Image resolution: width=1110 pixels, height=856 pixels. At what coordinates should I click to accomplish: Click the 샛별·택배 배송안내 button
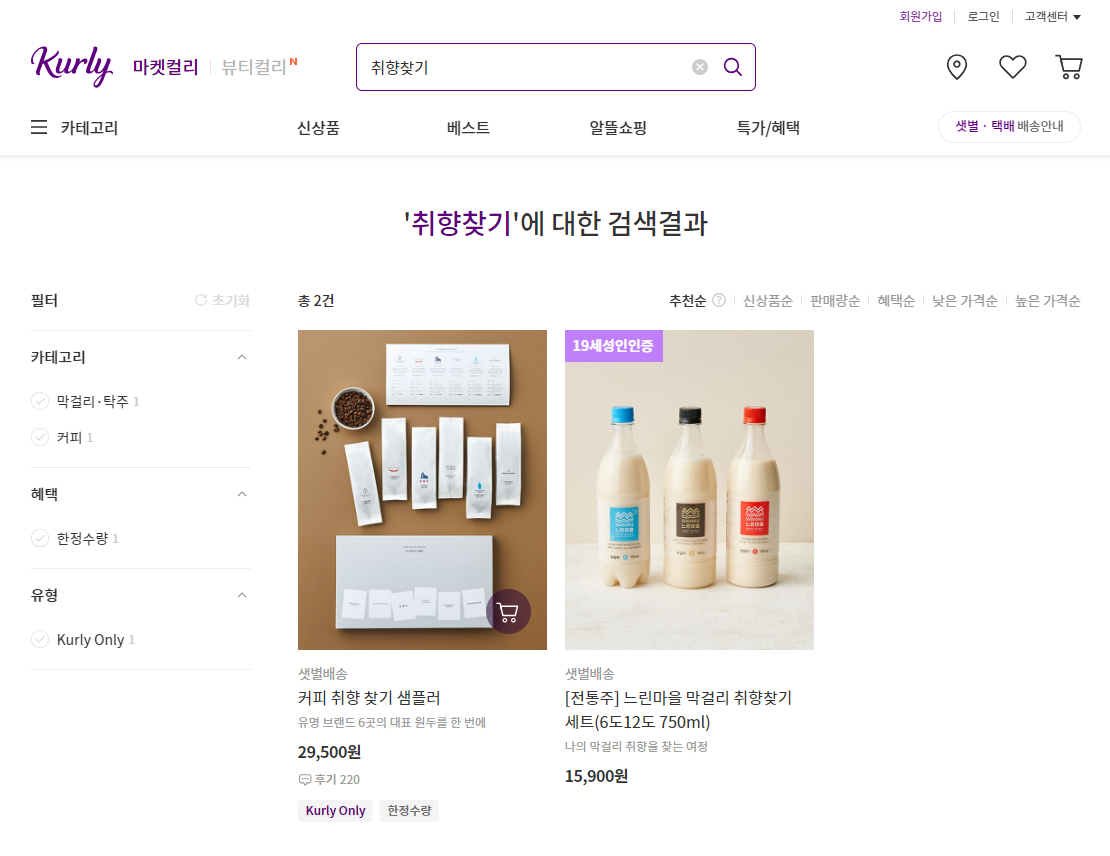(1009, 127)
